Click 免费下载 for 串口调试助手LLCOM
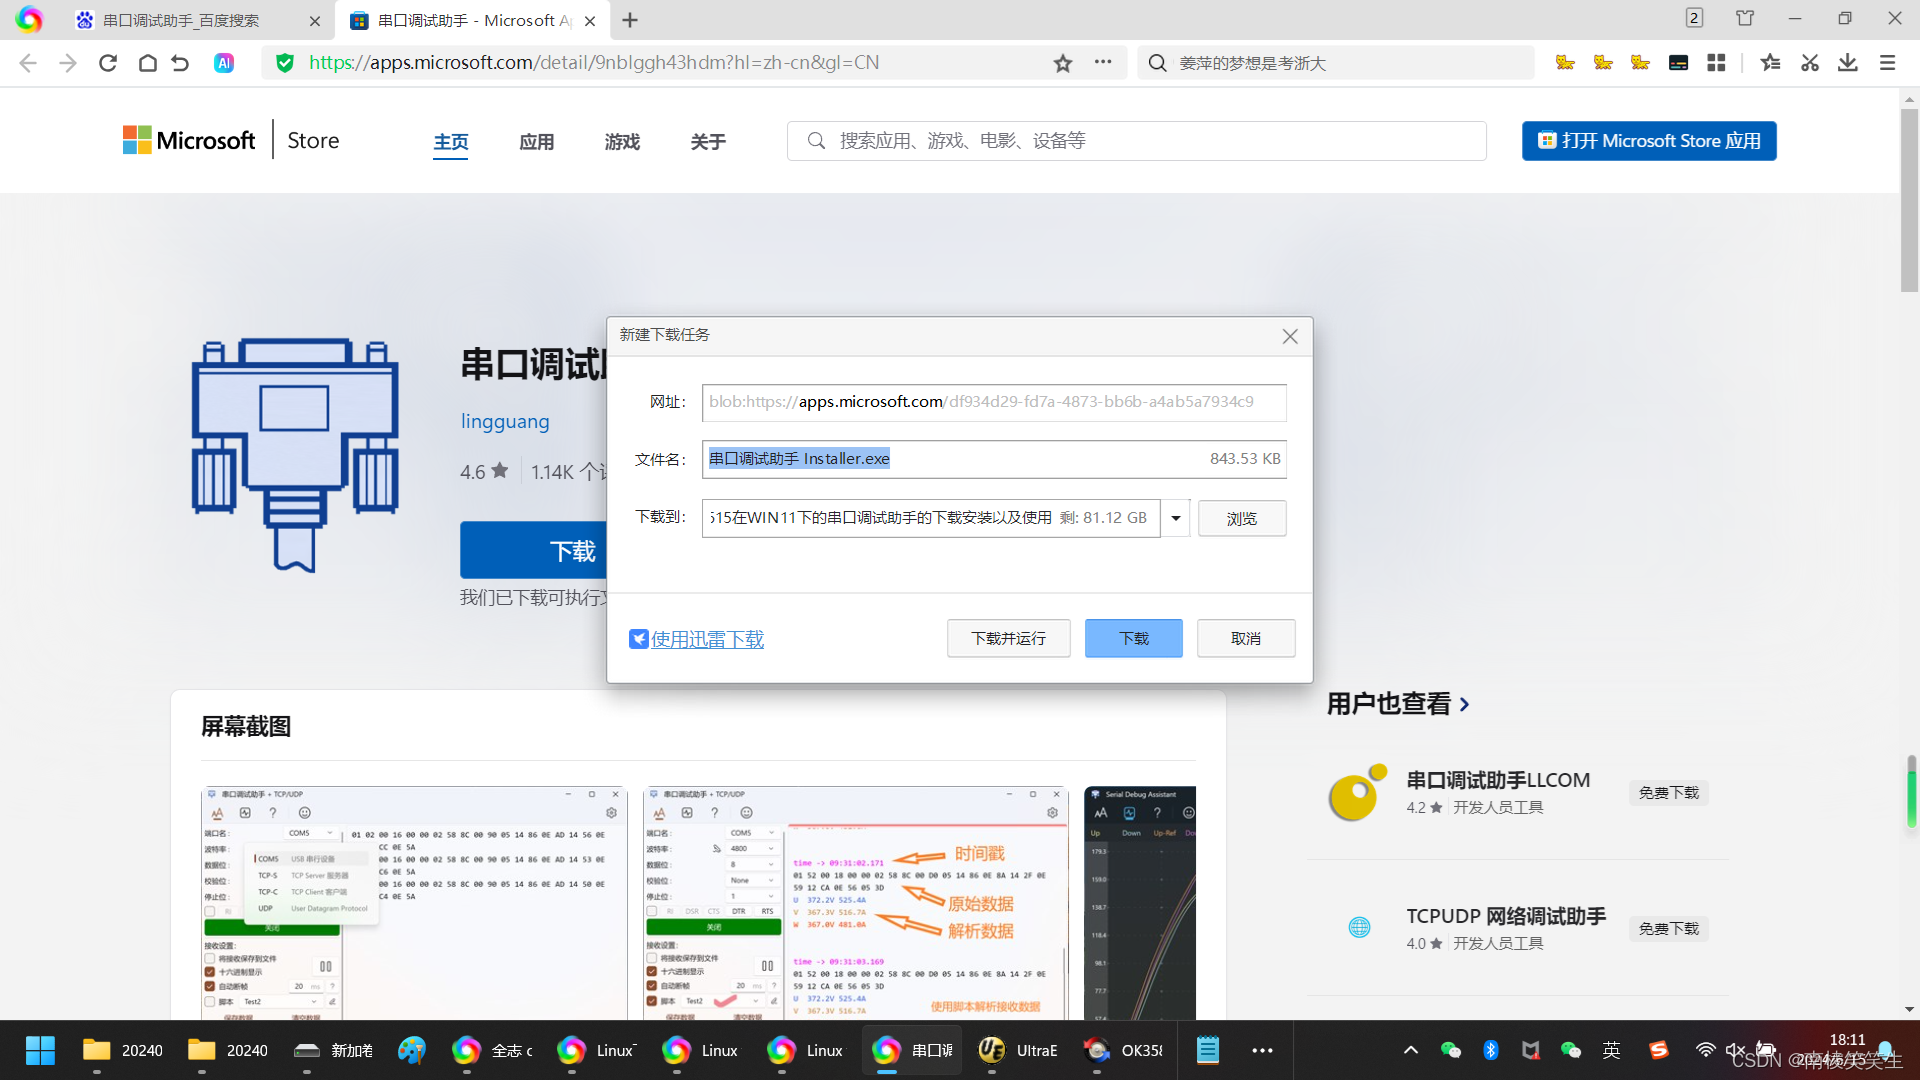This screenshot has width=1920, height=1080. click(1668, 793)
